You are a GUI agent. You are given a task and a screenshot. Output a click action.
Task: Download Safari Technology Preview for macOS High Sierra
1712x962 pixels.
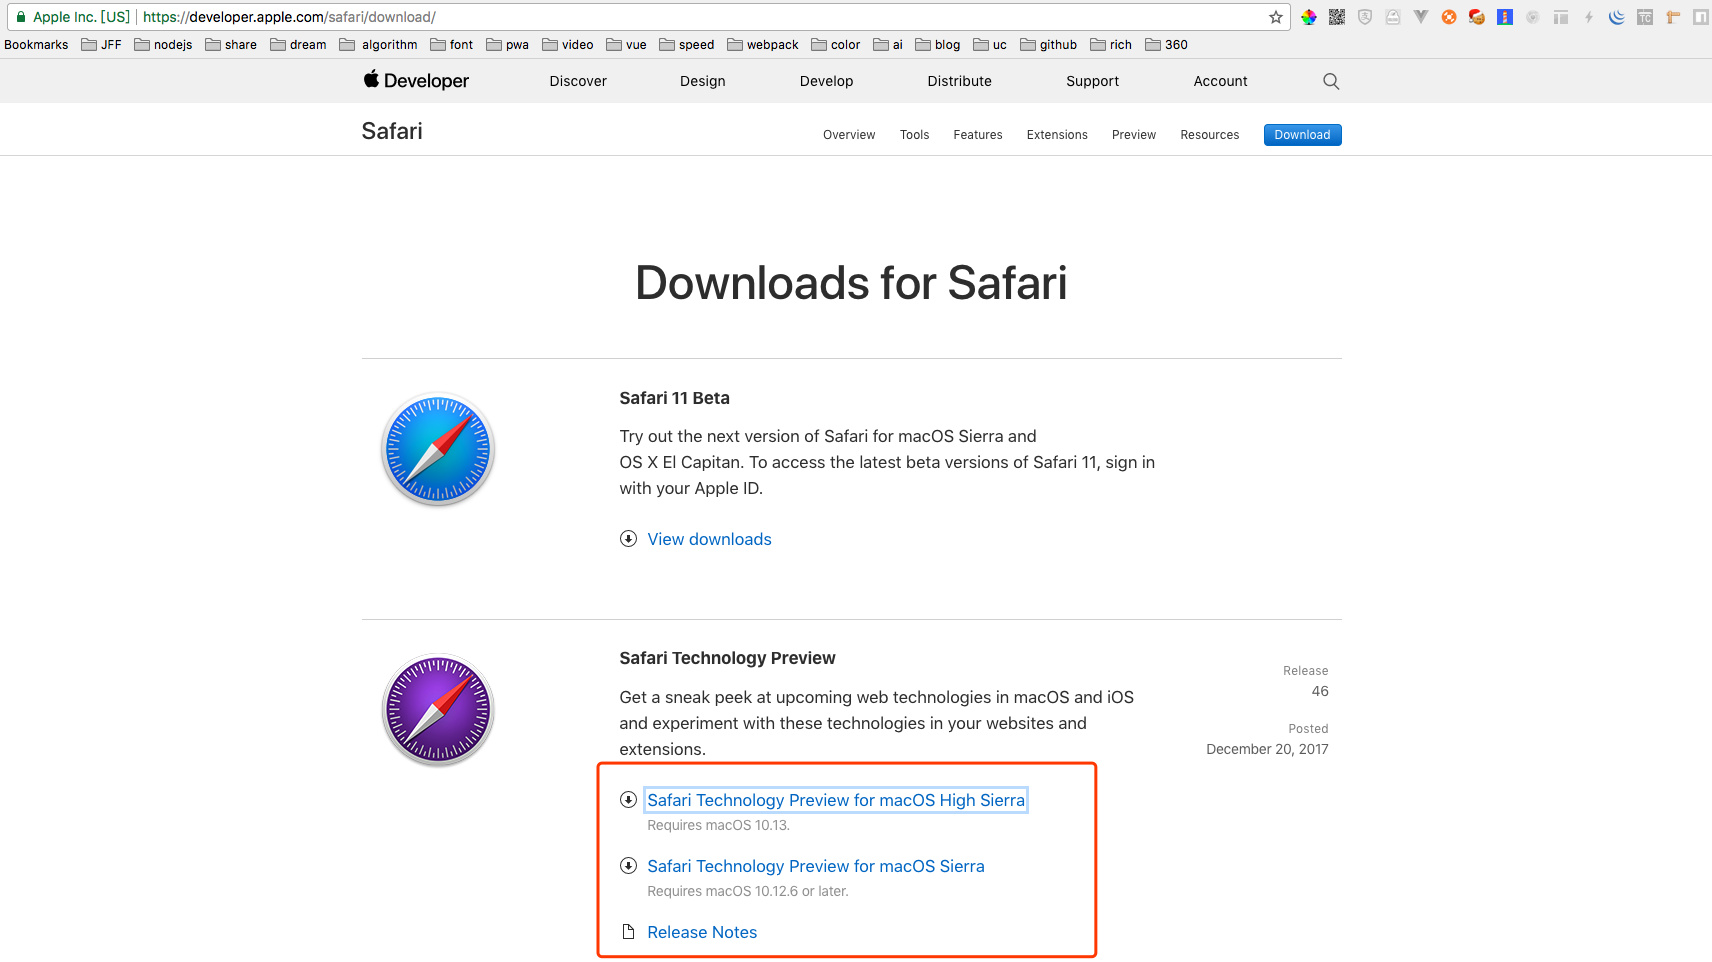pyautogui.click(x=836, y=800)
